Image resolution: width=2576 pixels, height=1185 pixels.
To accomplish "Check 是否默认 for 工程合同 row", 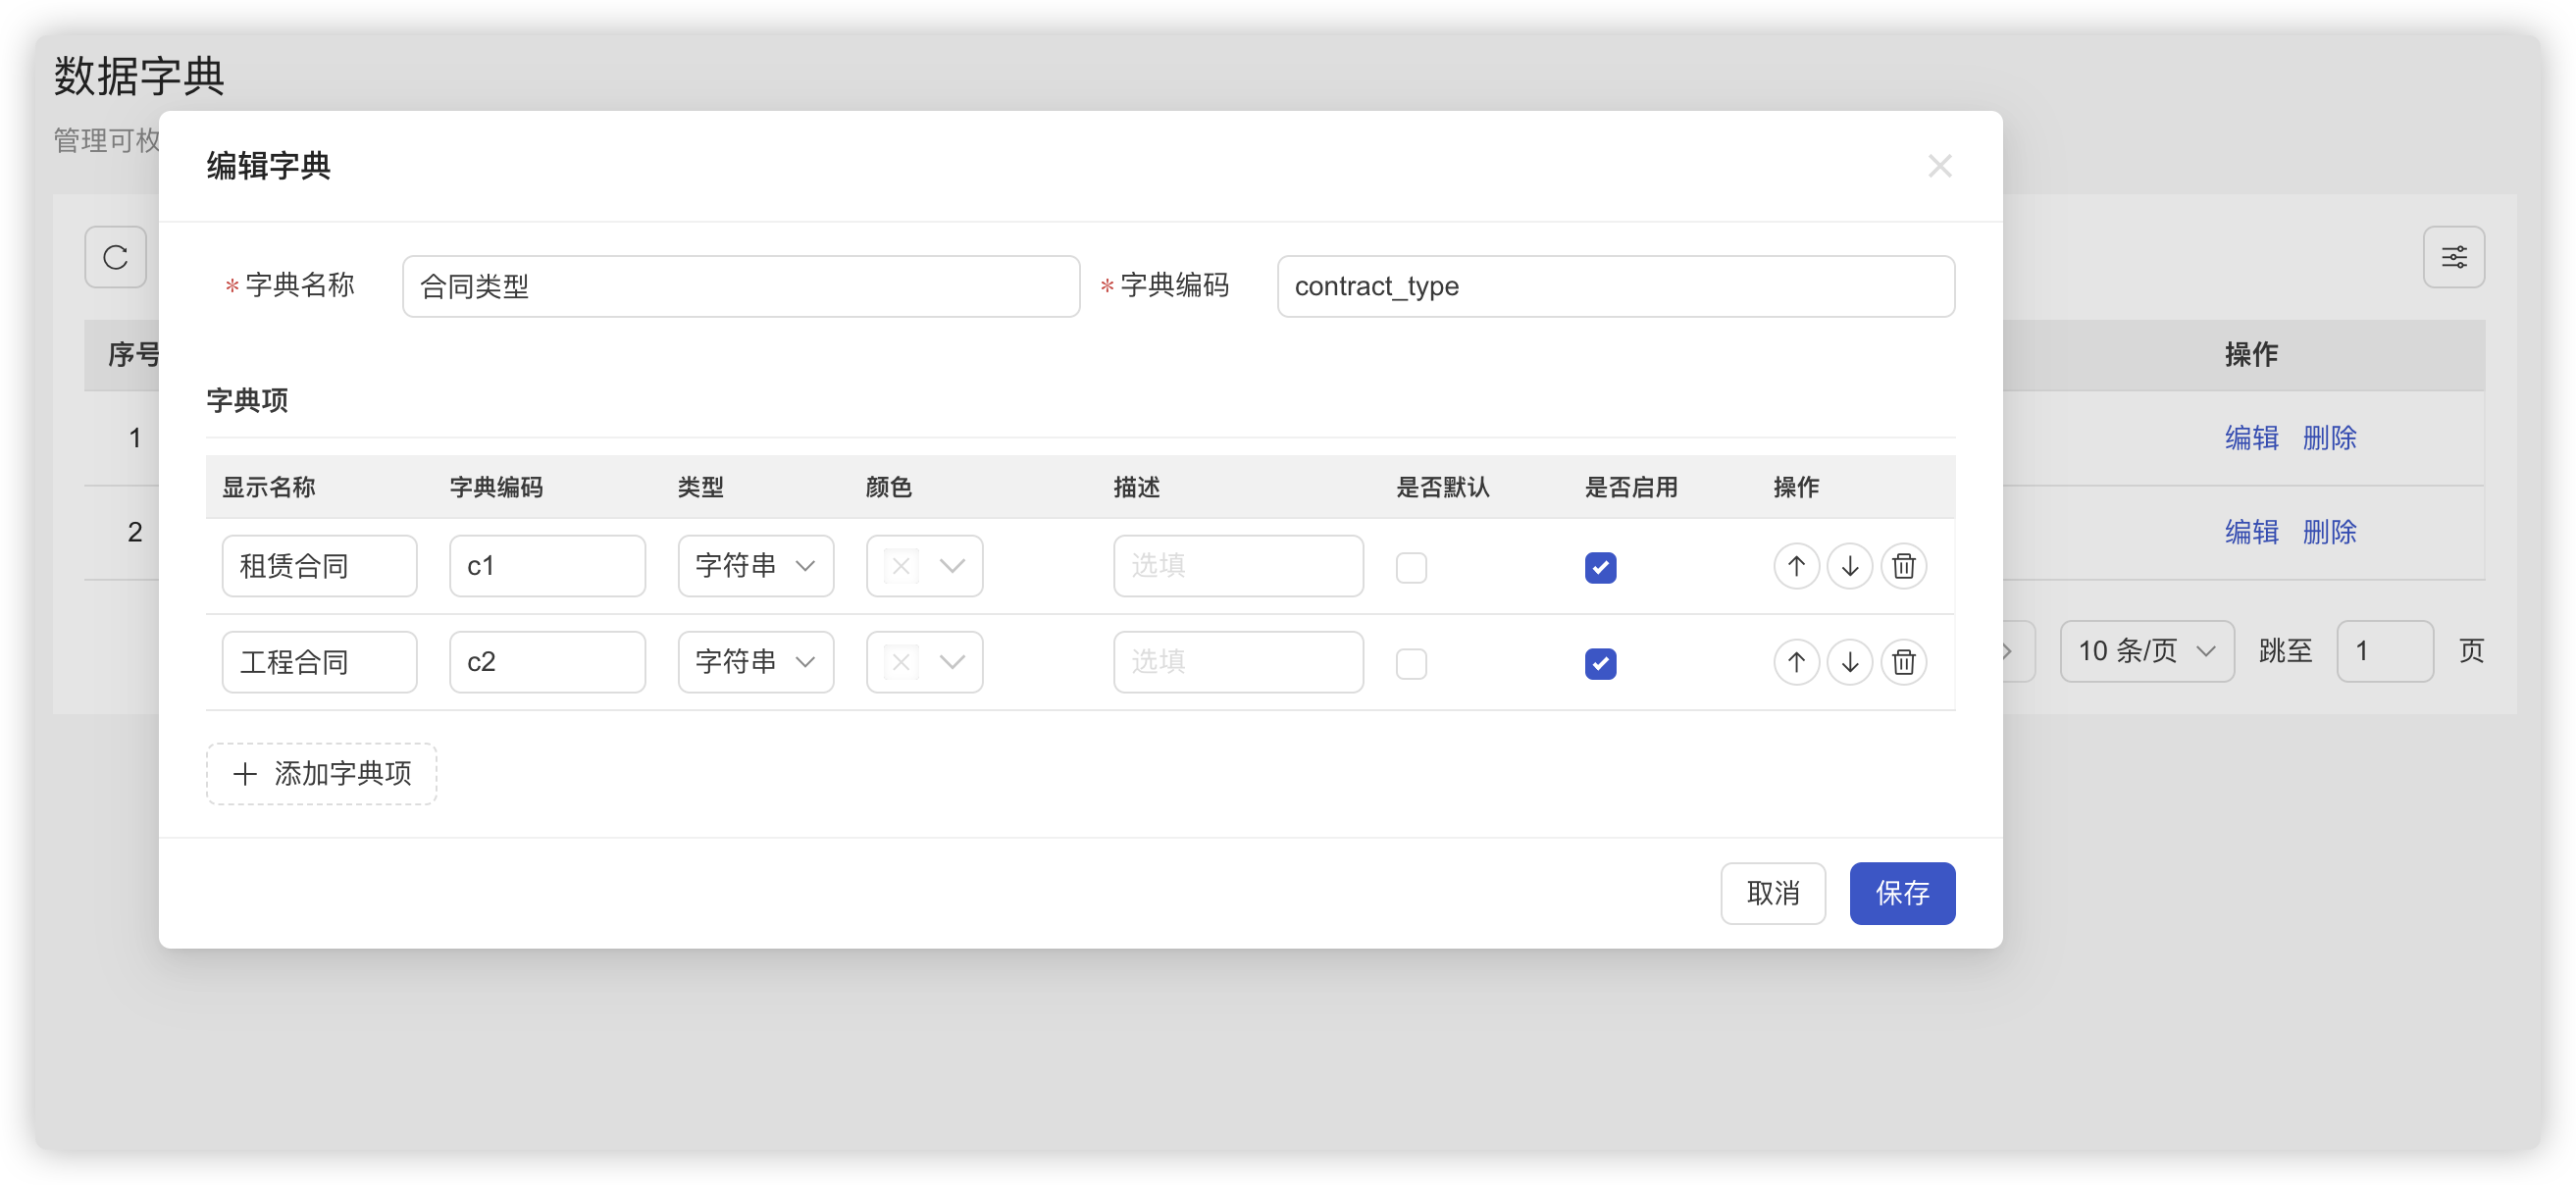I will 1411,663.
